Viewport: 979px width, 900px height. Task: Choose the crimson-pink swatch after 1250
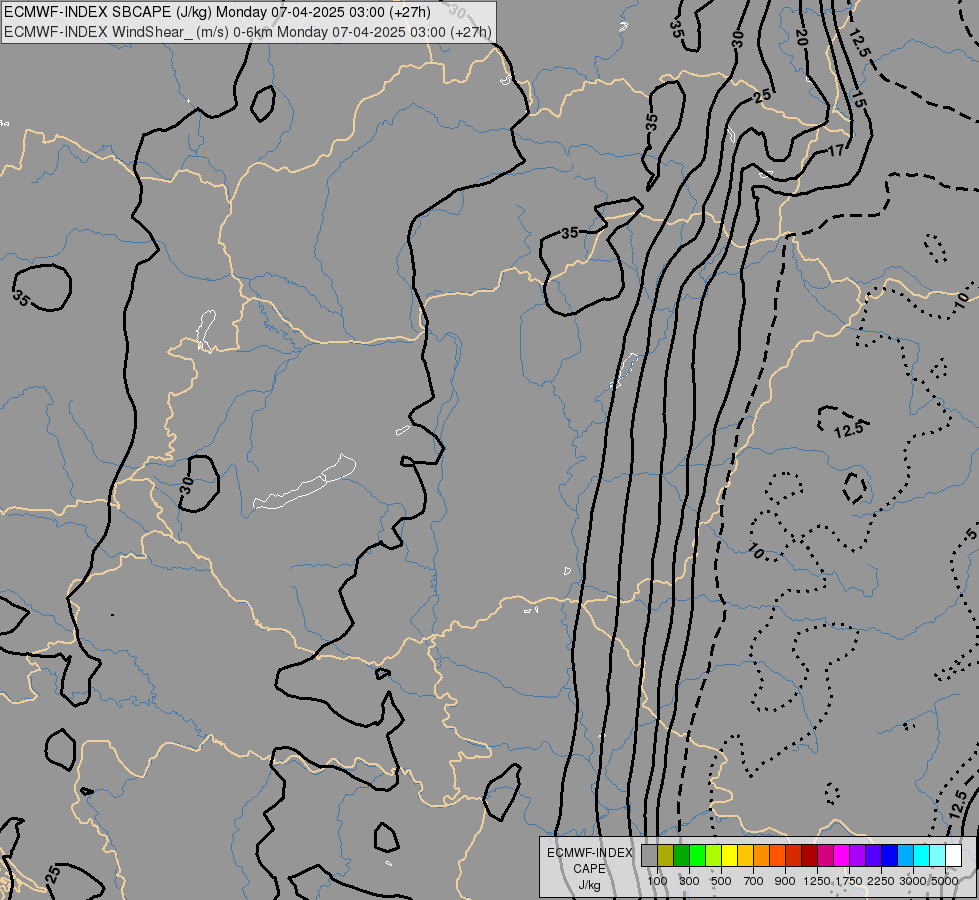(825, 856)
